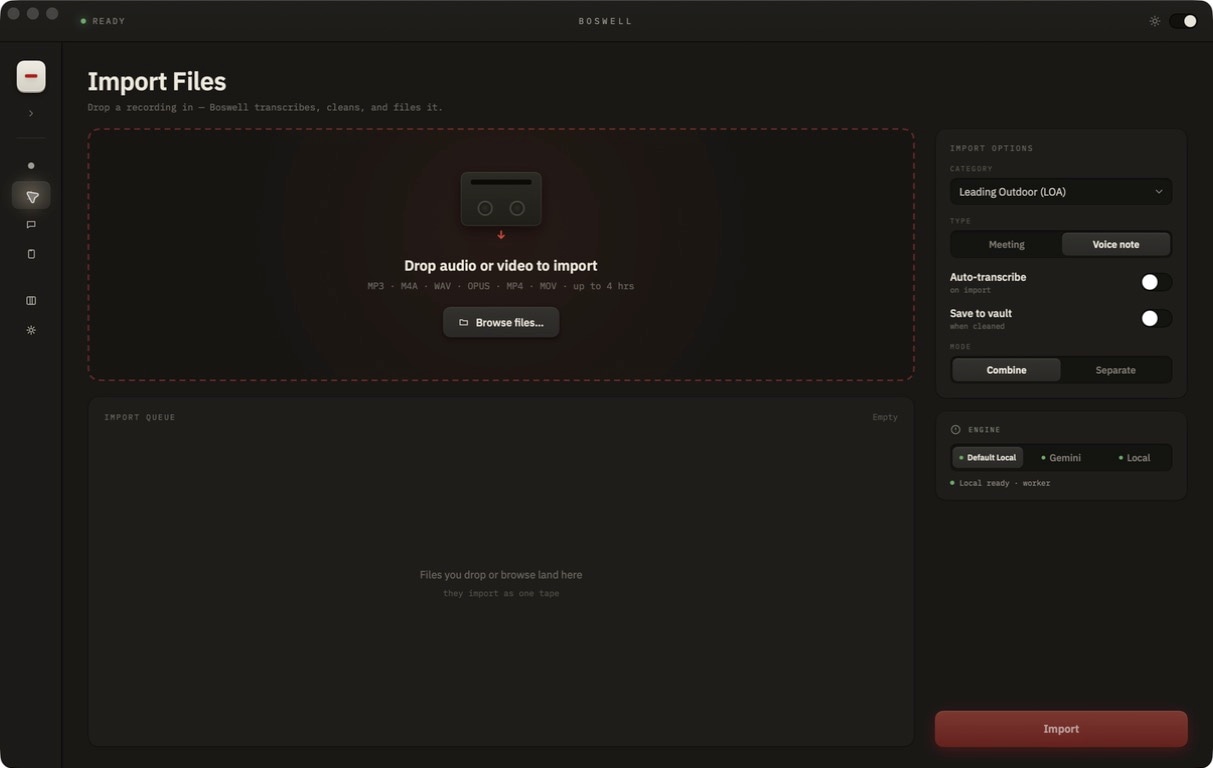The image size is (1213, 768).
Task: Click the sun theme icon in title bar
Action: click(1154, 21)
